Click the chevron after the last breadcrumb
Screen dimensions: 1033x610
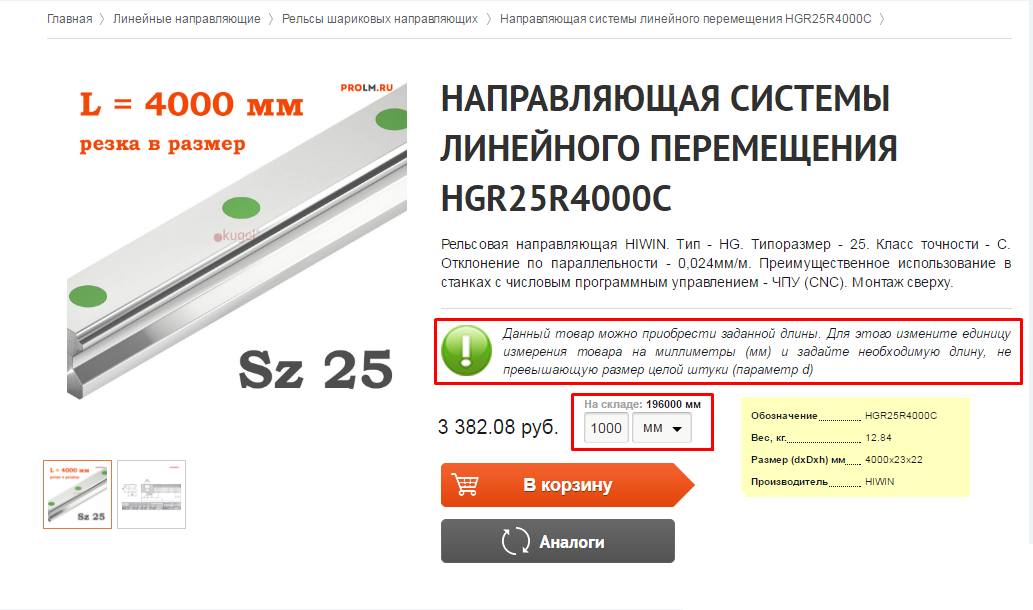pyautogui.click(x=882, y=19)
